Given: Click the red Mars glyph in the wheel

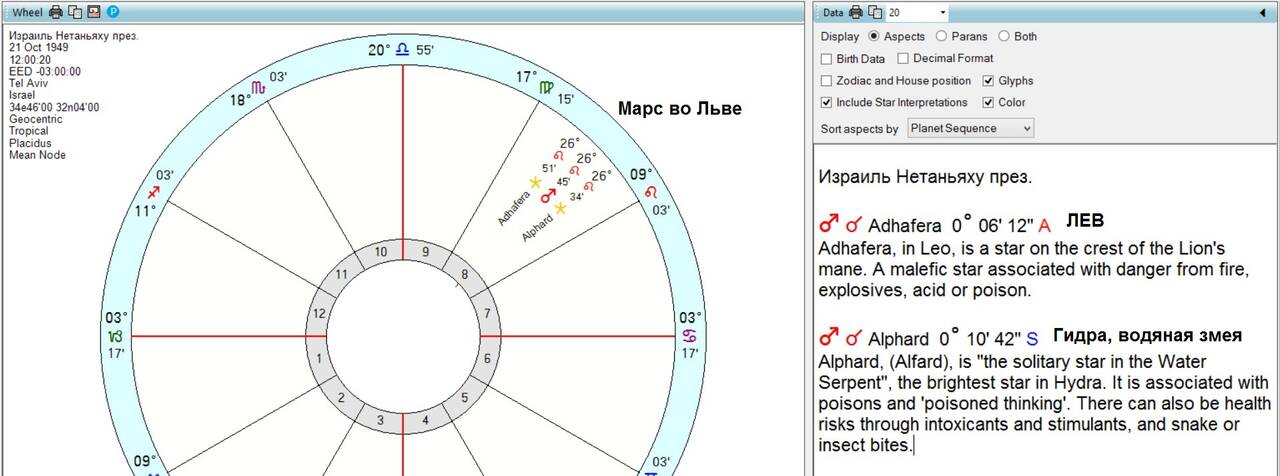Looking at the screenshot, I should 548,196.
